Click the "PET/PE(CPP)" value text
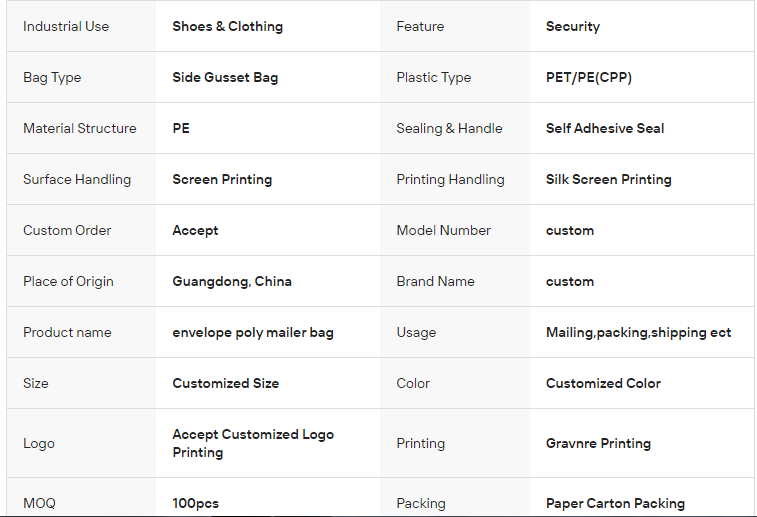 pyautogui.click(x=588, y=77)
